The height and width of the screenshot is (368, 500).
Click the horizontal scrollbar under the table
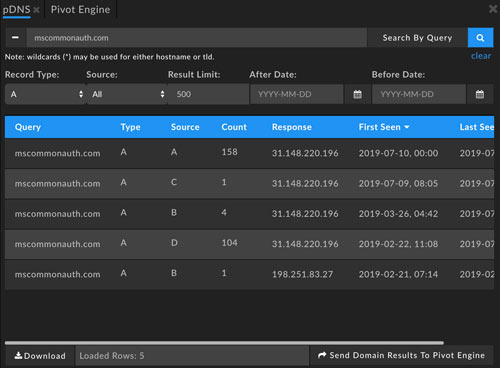(224, 343)
